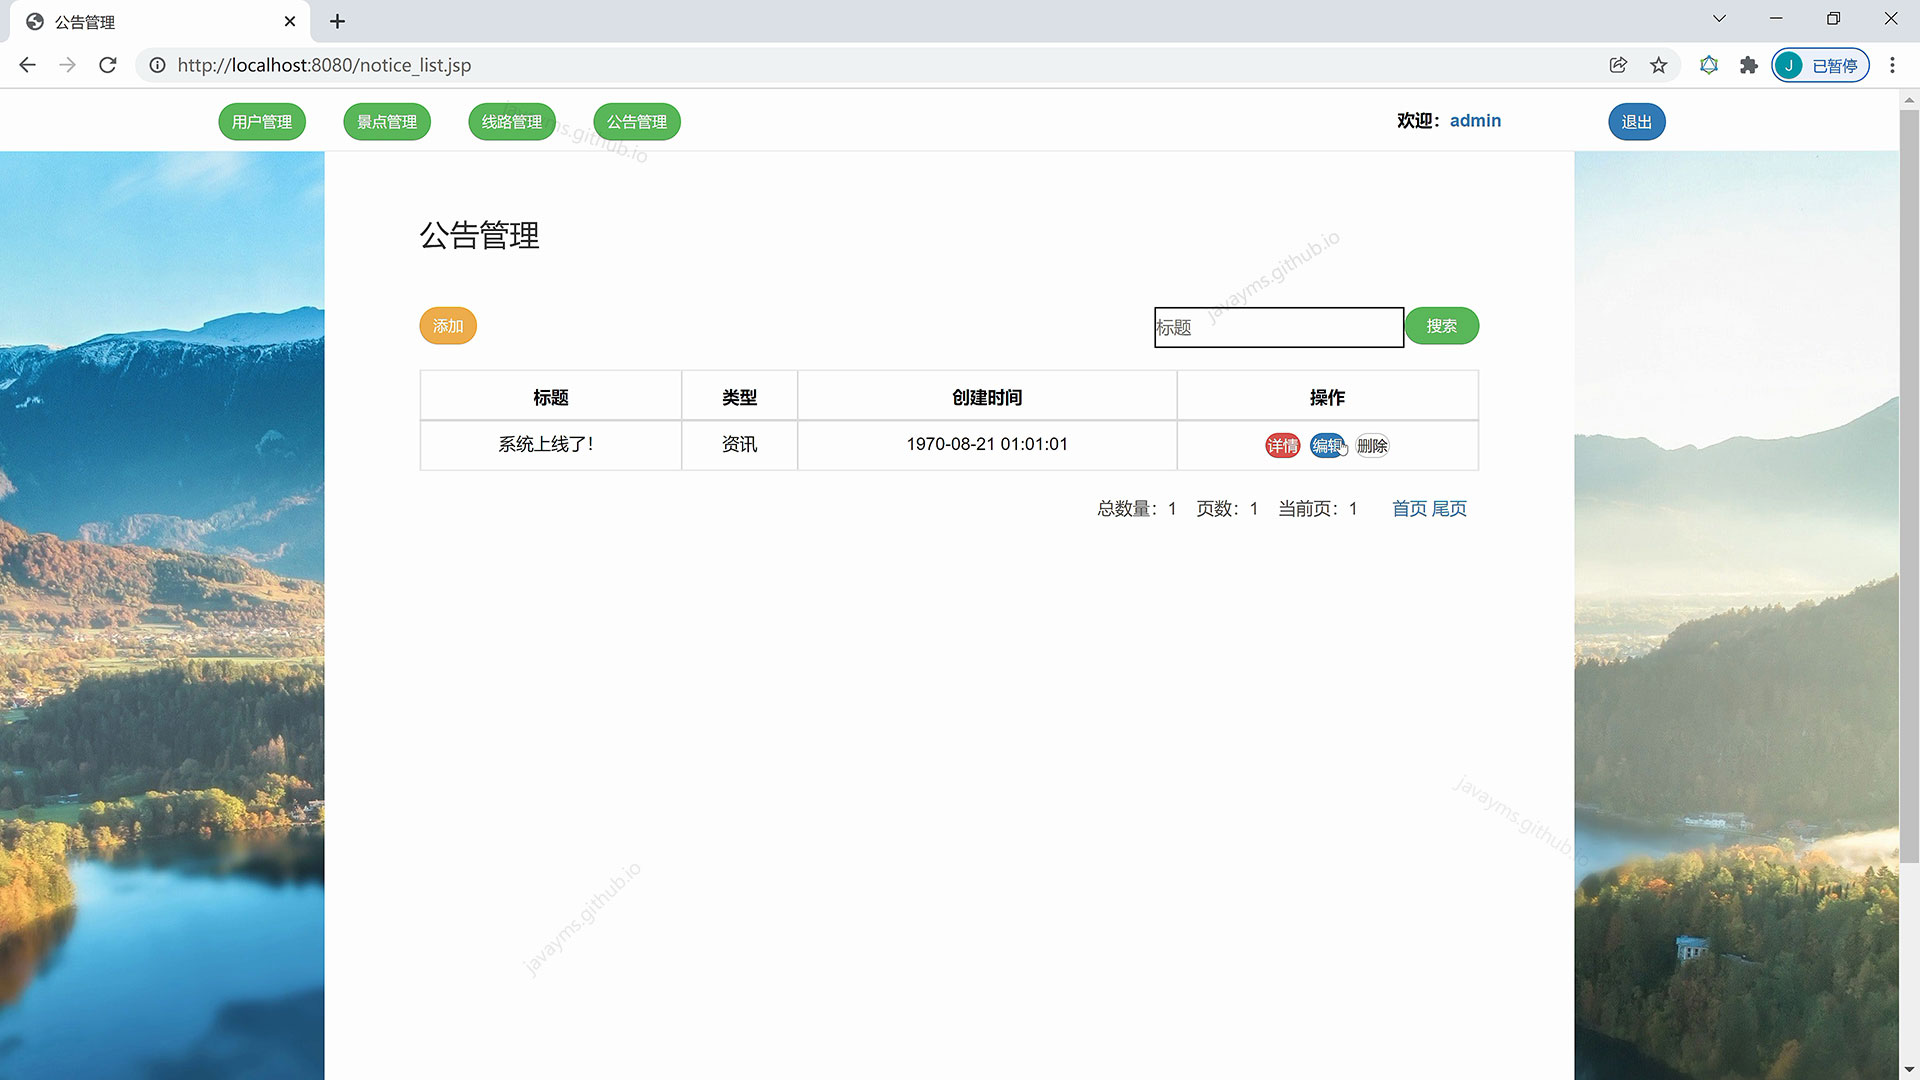Open the 详情 details icon for 系统上线了!
This screenshot has height=1080, width=1920.
(x=1282, y=446)
